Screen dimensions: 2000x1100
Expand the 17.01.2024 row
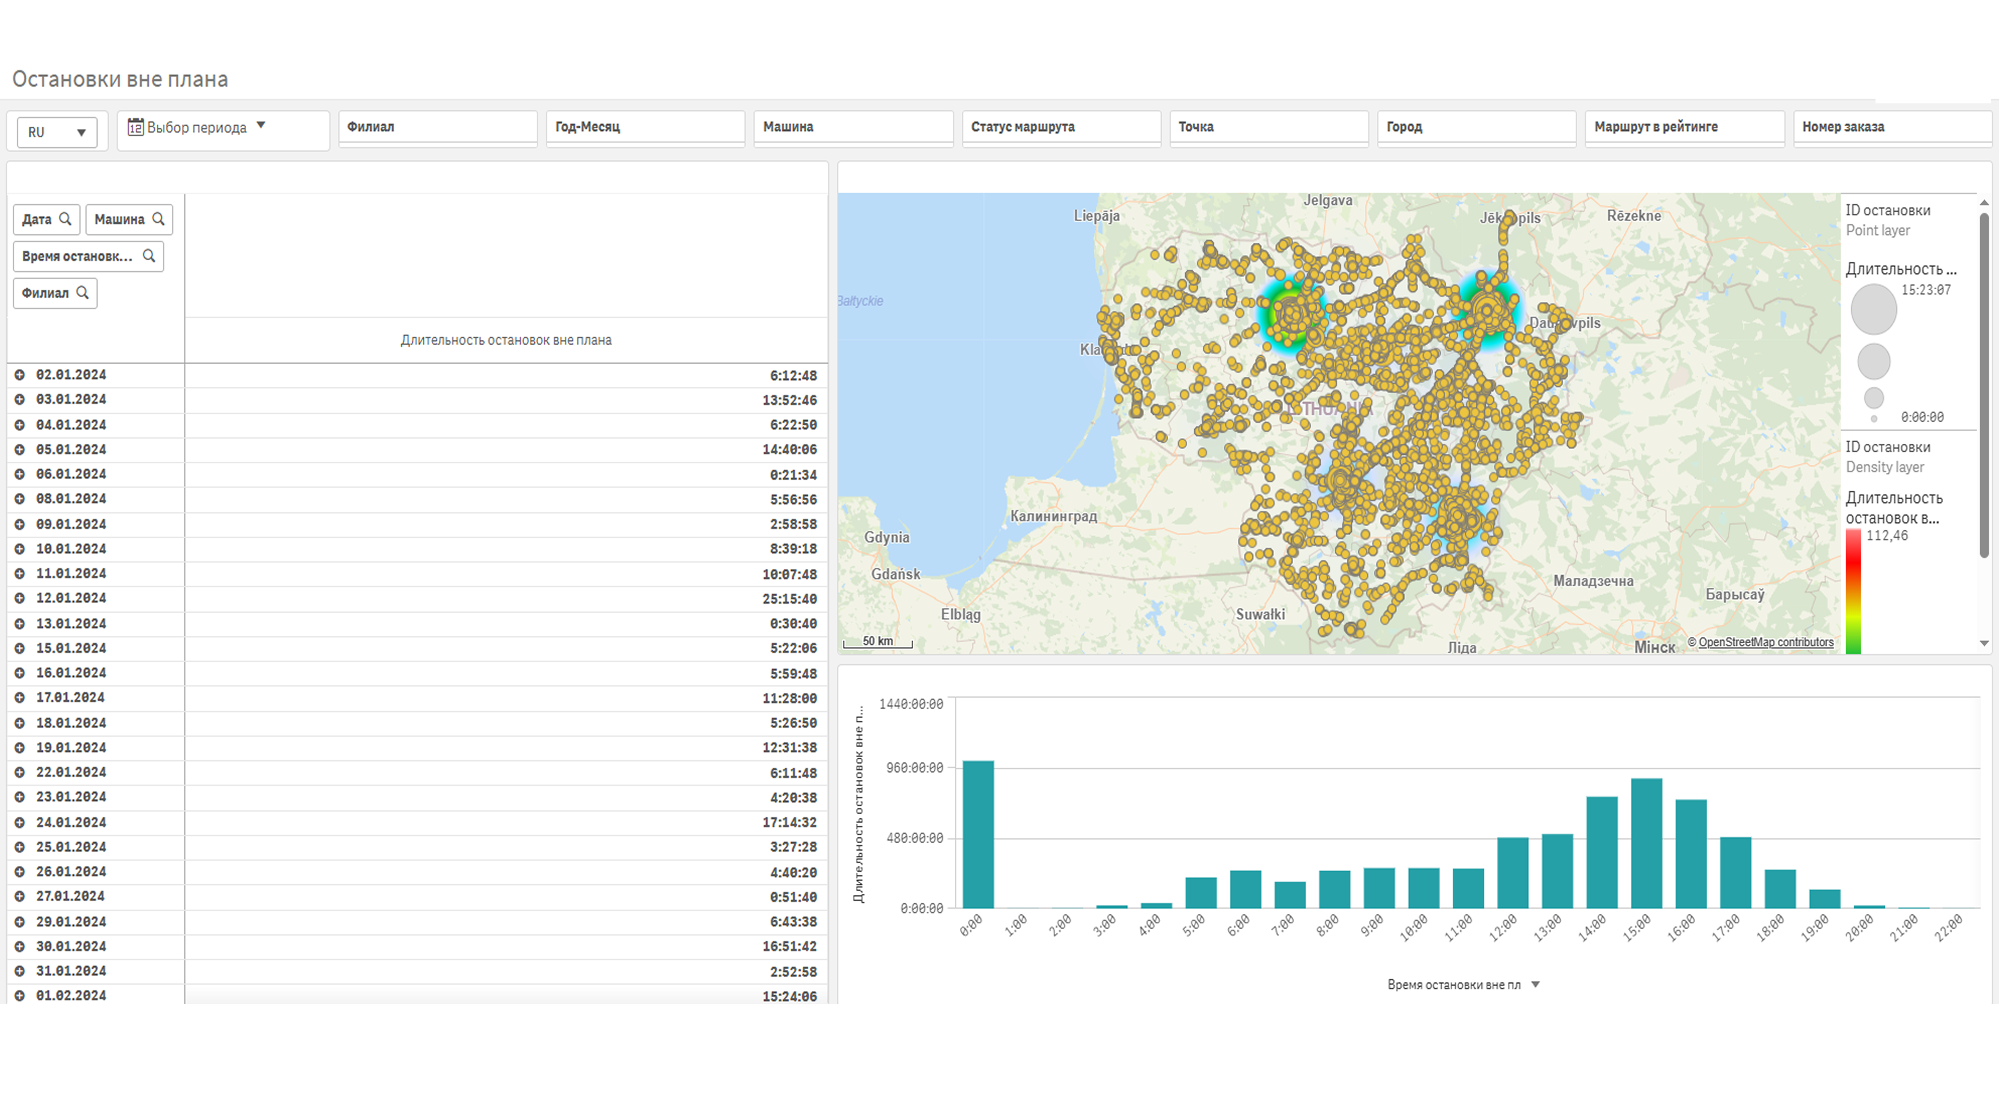(19, 698)
